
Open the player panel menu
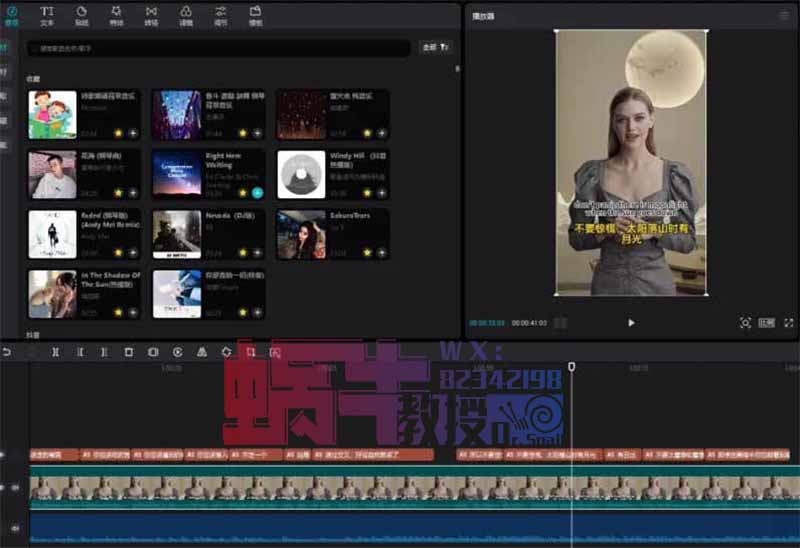click(784, 15)
